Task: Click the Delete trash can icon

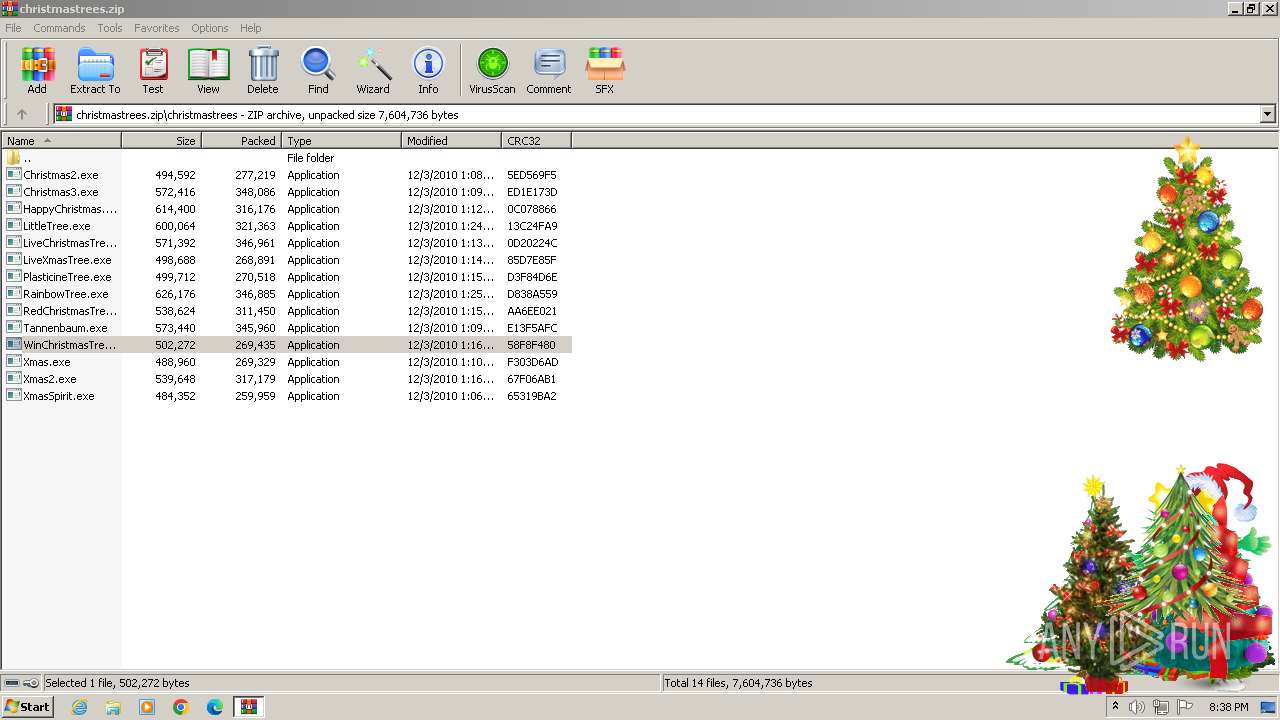Action: point(263,70)
